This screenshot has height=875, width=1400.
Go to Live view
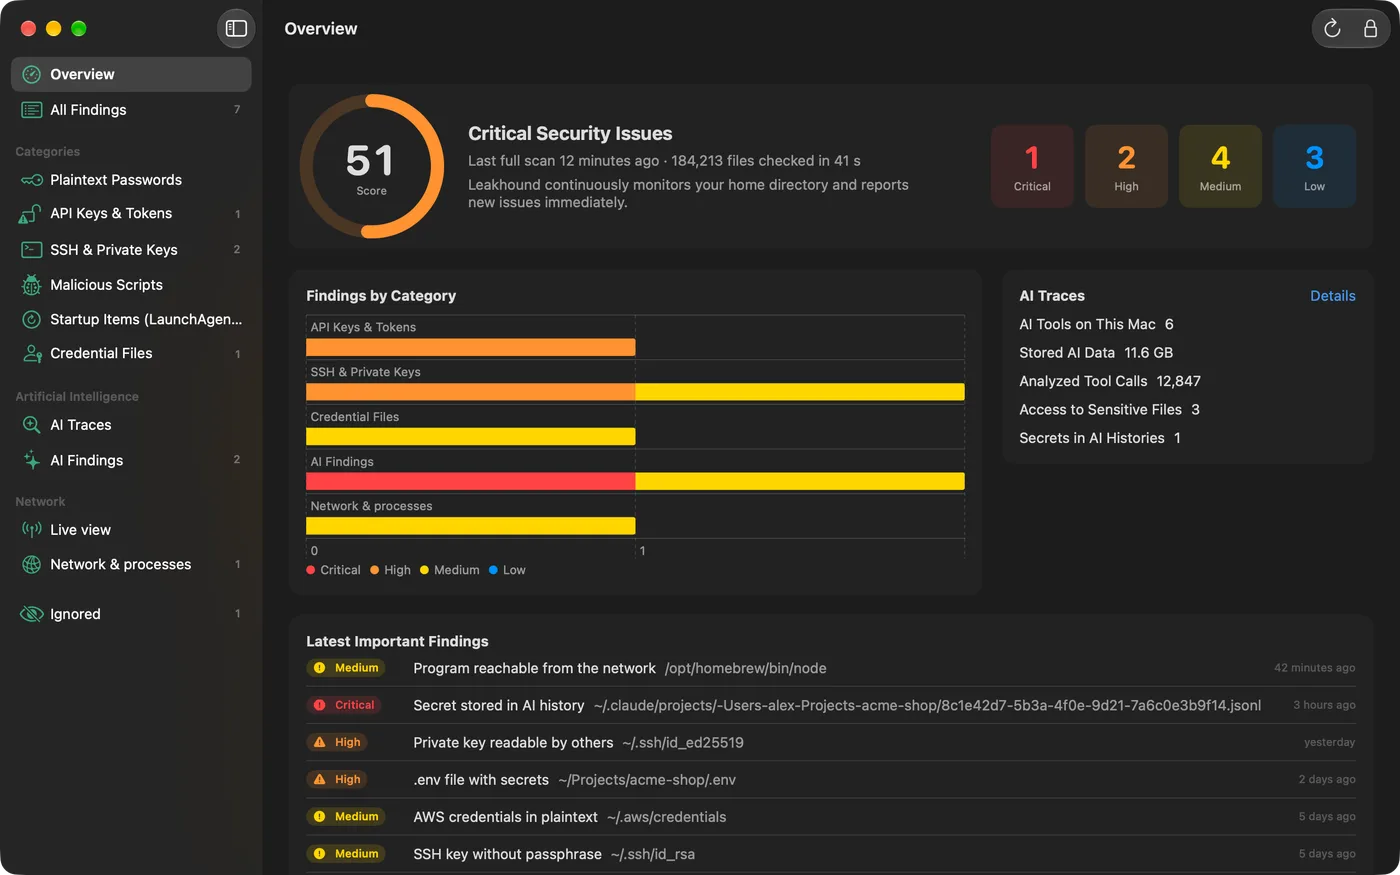coord(131,530)
